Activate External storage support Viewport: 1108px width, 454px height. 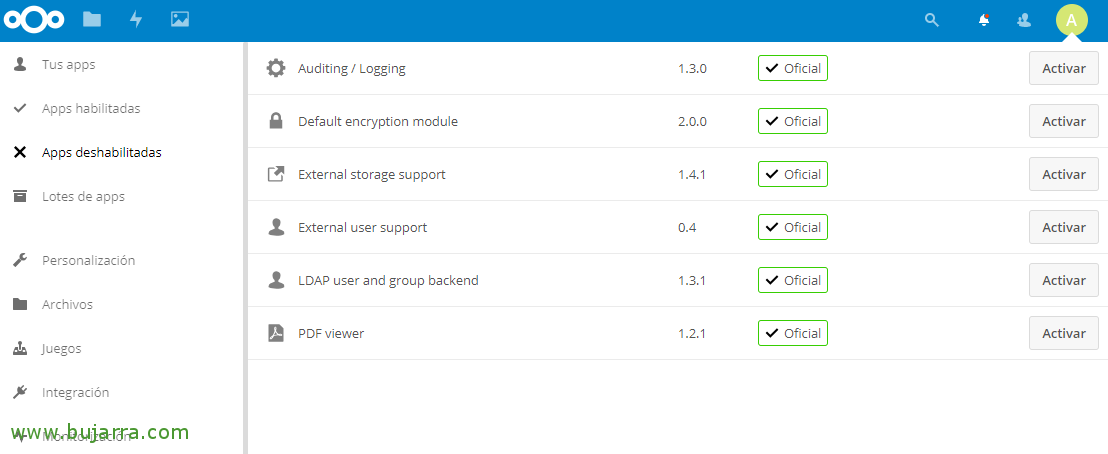(1063, 174)
